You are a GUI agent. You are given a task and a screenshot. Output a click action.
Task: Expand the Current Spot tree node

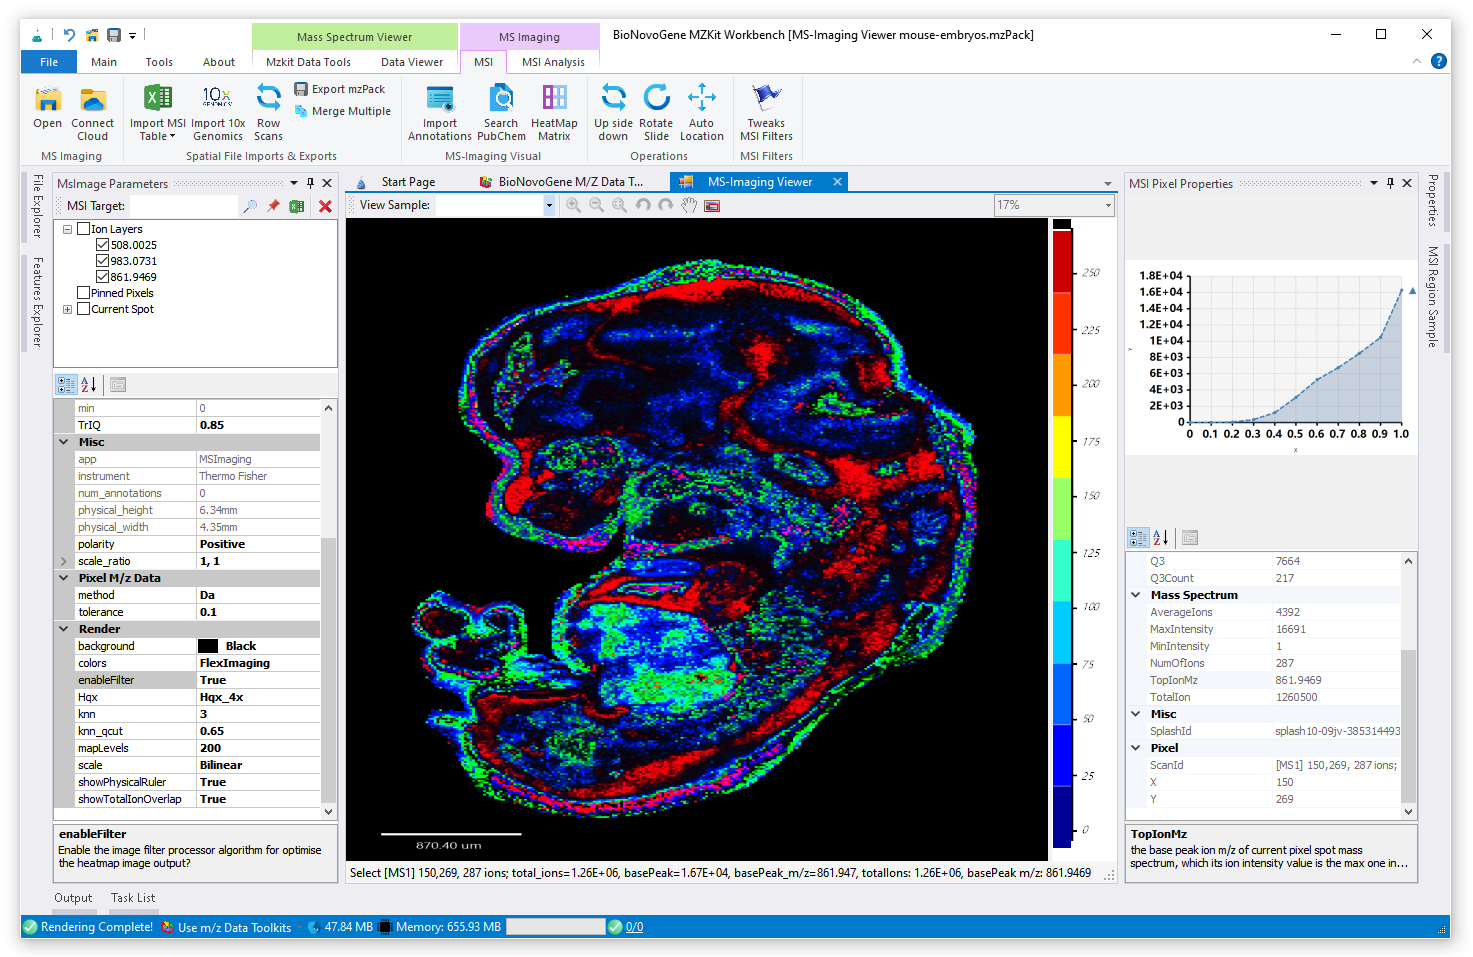pos(67,309)
